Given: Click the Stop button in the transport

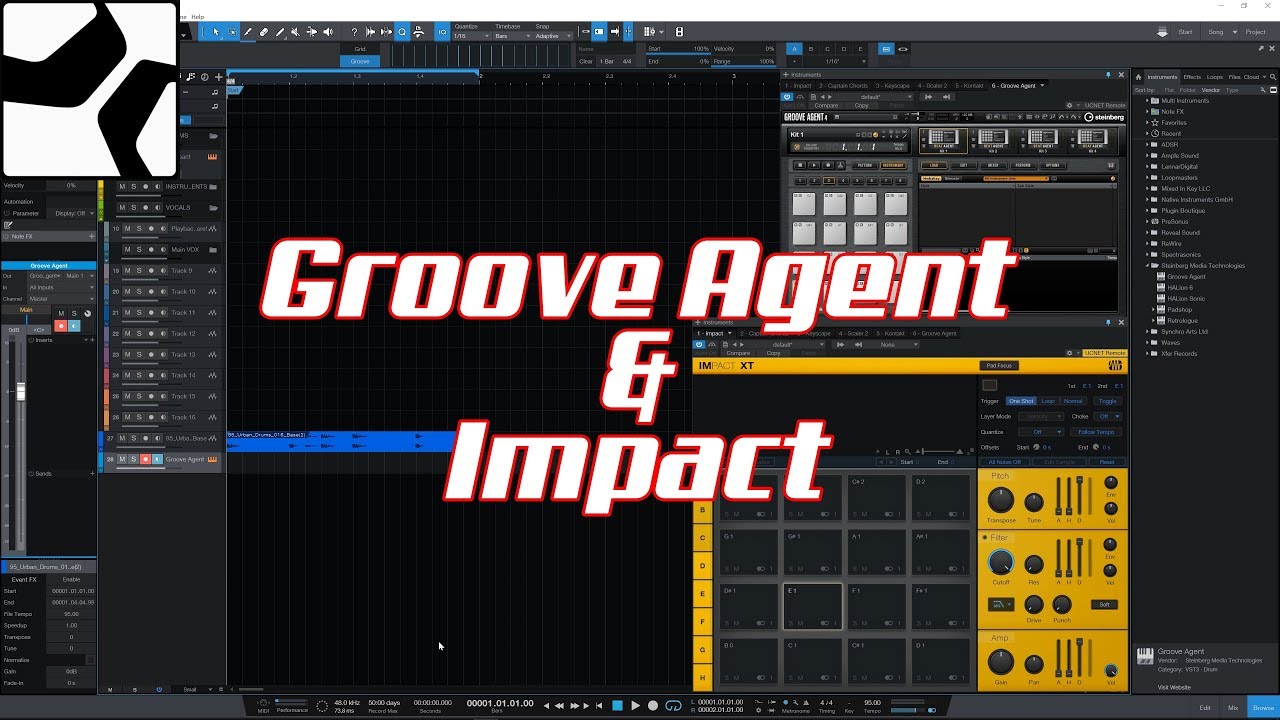Looking at the screenshot, I should (x=617, y=705).
